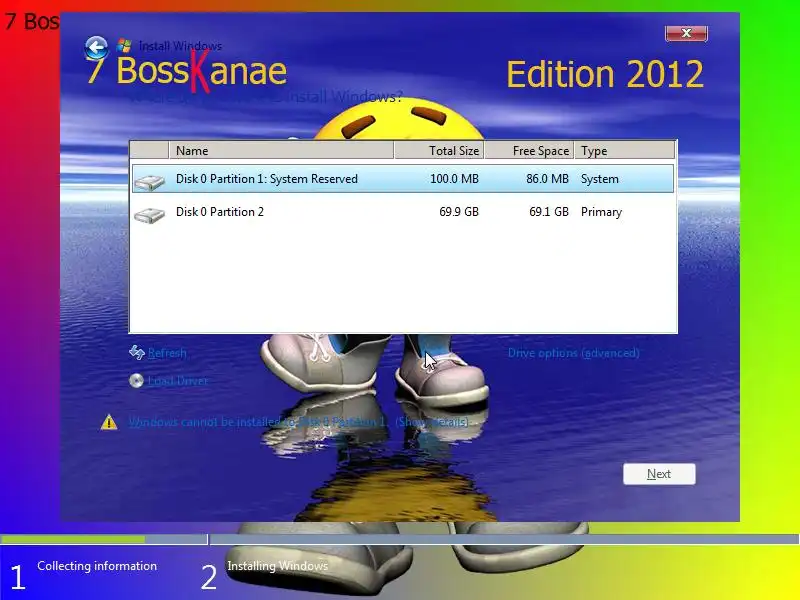Click the Refresh link
Image resolution: width=800 pixels, height=600 pixels.
167,353
